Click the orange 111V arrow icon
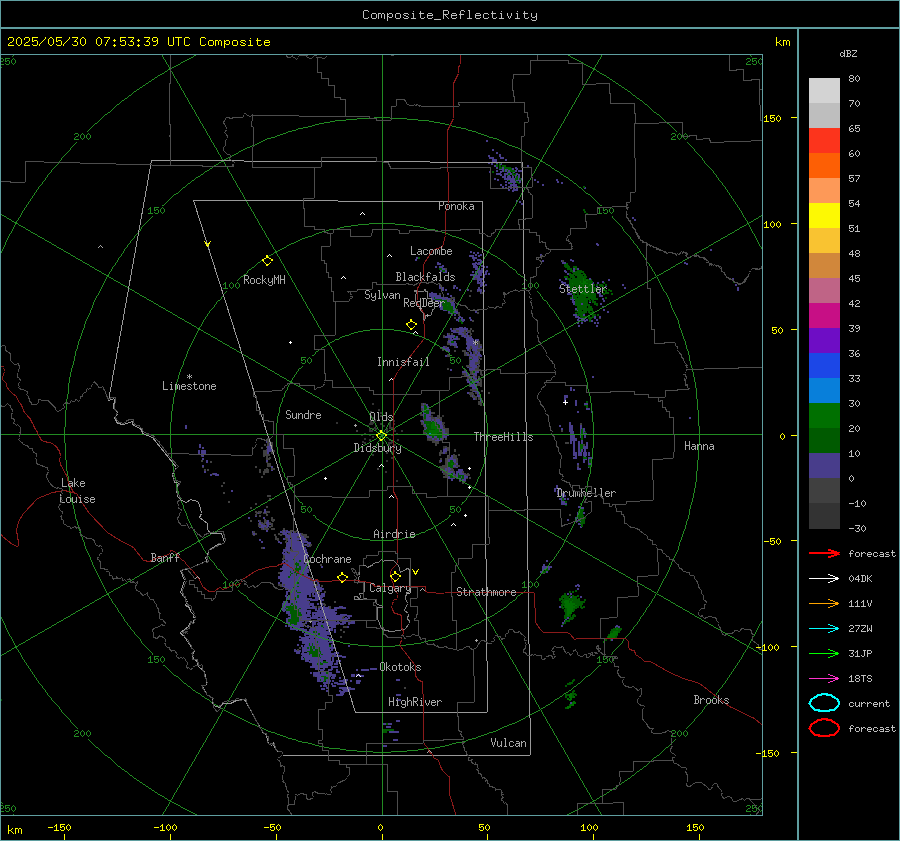The width and height of the screenshot is (900, 841). pos(824,603)
